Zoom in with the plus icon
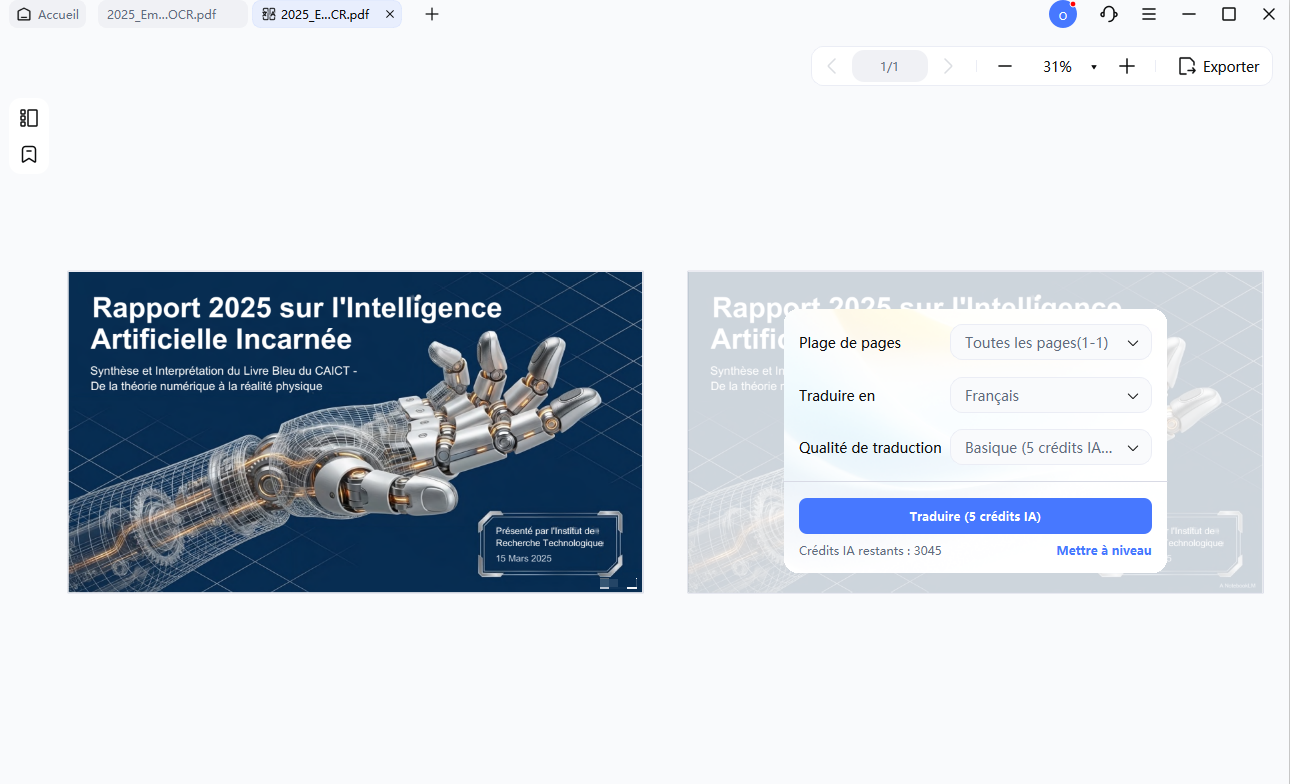 coord(1127,66)
